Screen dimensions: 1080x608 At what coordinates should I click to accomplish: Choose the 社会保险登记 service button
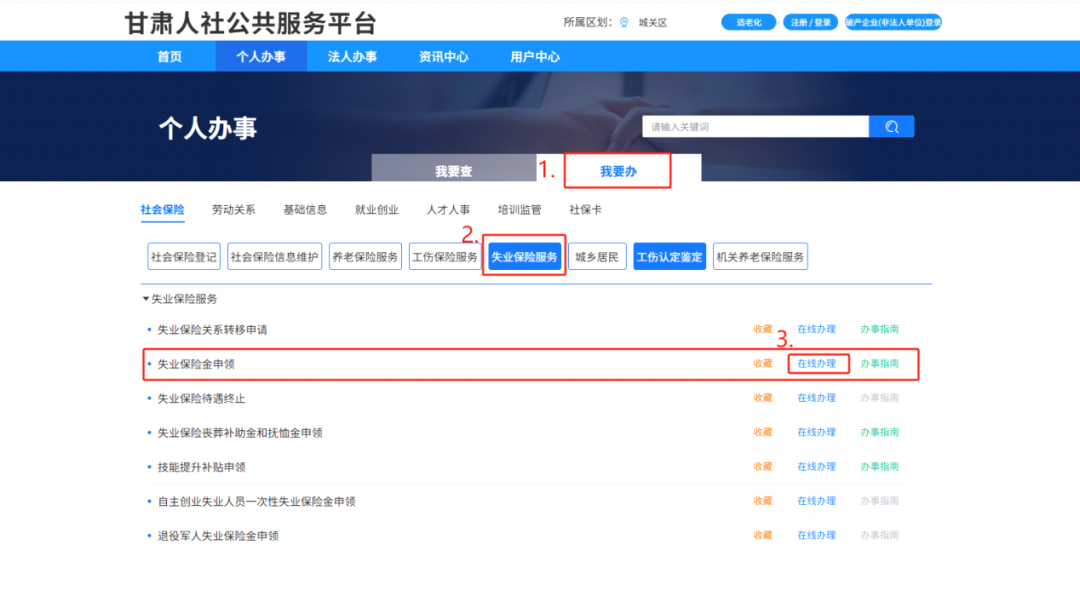click(184, 257)
